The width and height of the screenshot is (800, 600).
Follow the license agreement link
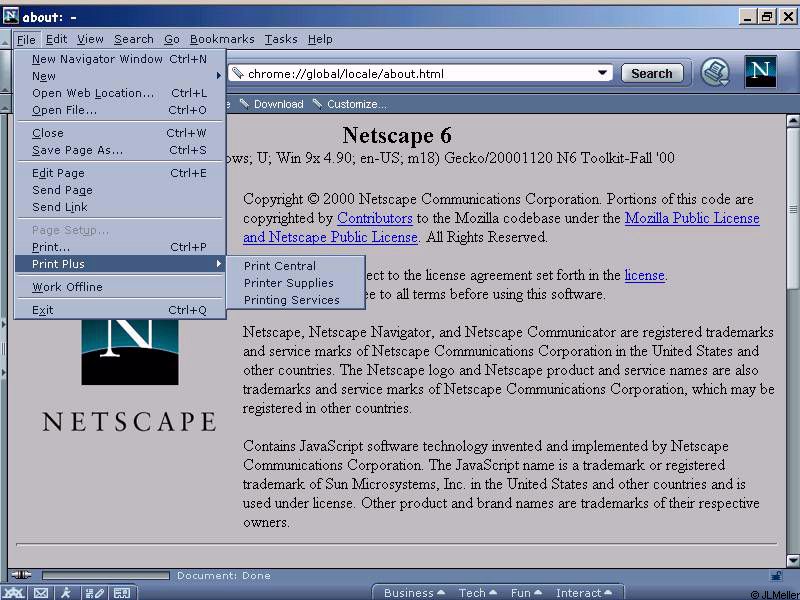click(x=644, y=276)
